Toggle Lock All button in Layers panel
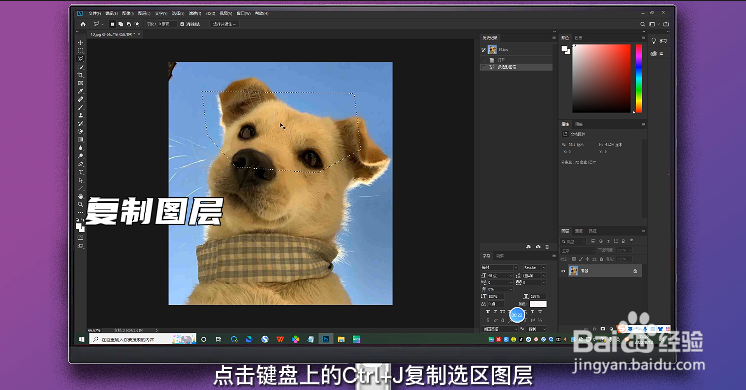 pyautogui.click(x=602, y=259)
